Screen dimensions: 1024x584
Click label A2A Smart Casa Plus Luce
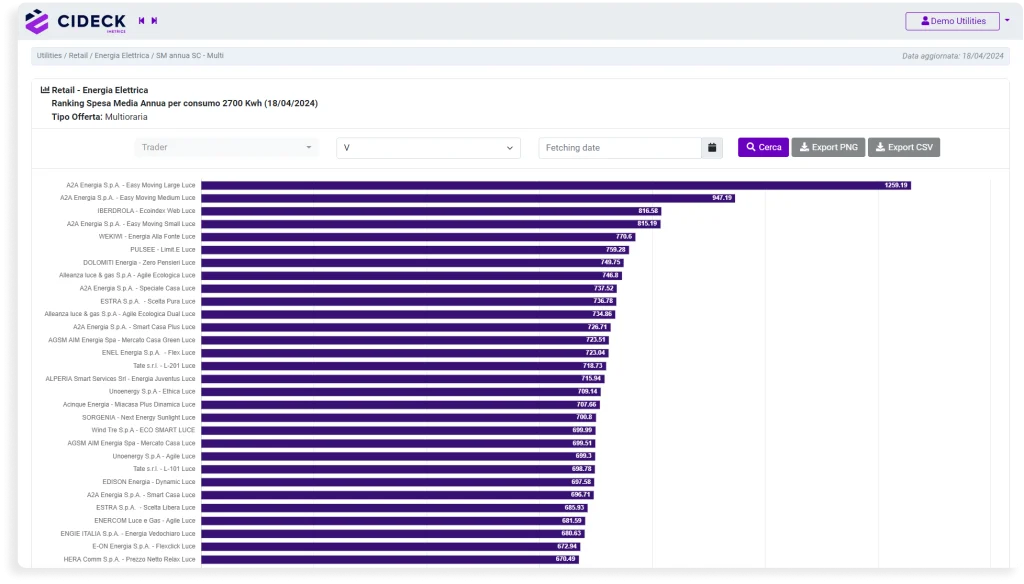134,327
